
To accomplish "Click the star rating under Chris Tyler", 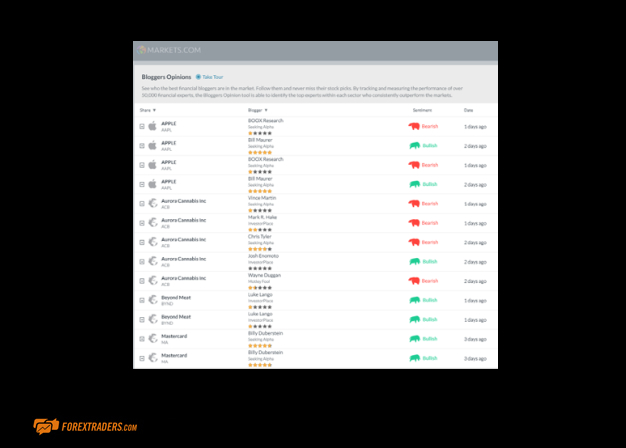I will click(x=260, y=249).
